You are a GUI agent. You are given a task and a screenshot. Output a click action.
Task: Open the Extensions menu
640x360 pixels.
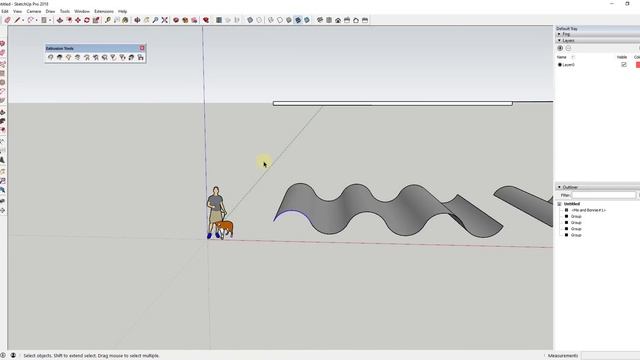point(104,11)
